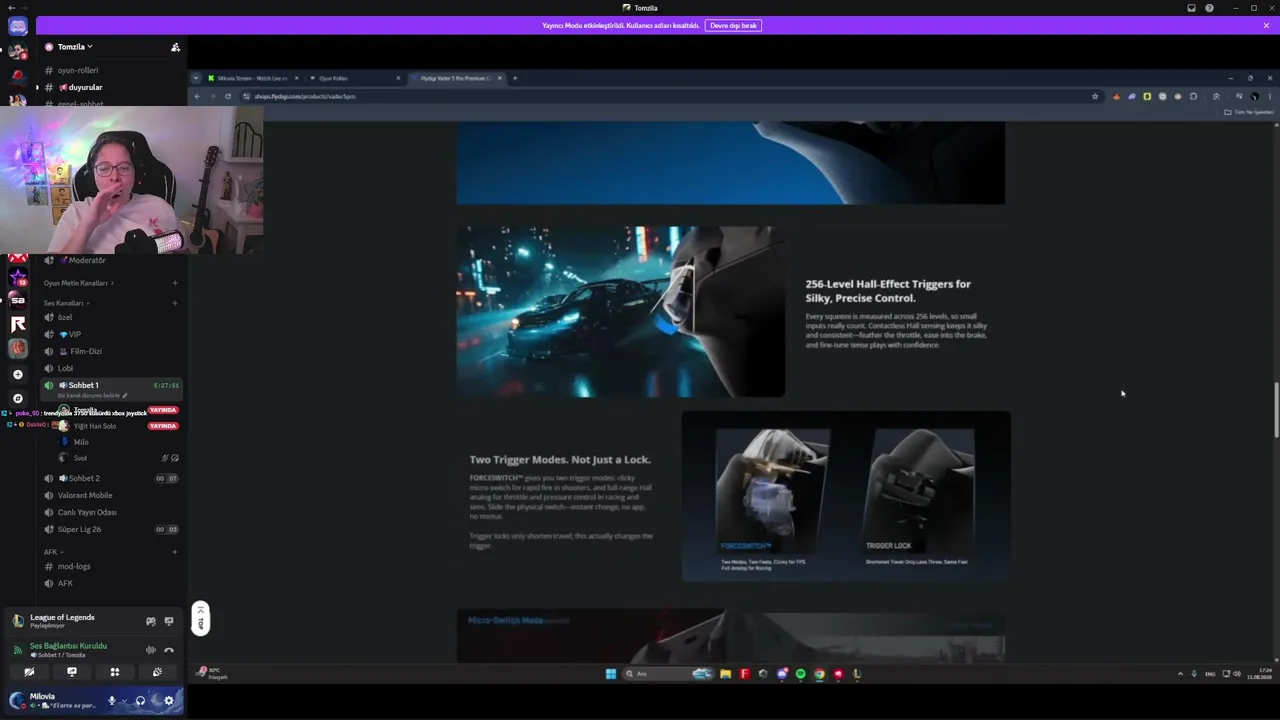Toggle camera on in voice panel

pyautogui.click(x=29, y=672)
